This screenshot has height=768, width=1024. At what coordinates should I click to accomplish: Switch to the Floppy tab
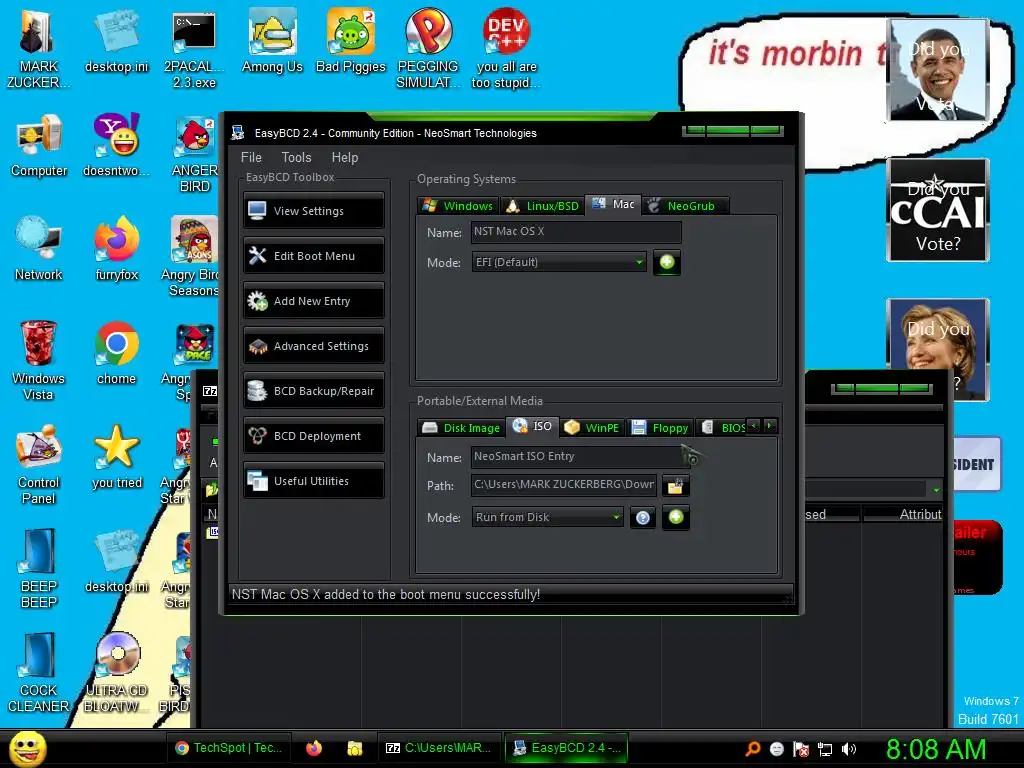(660, 428)
